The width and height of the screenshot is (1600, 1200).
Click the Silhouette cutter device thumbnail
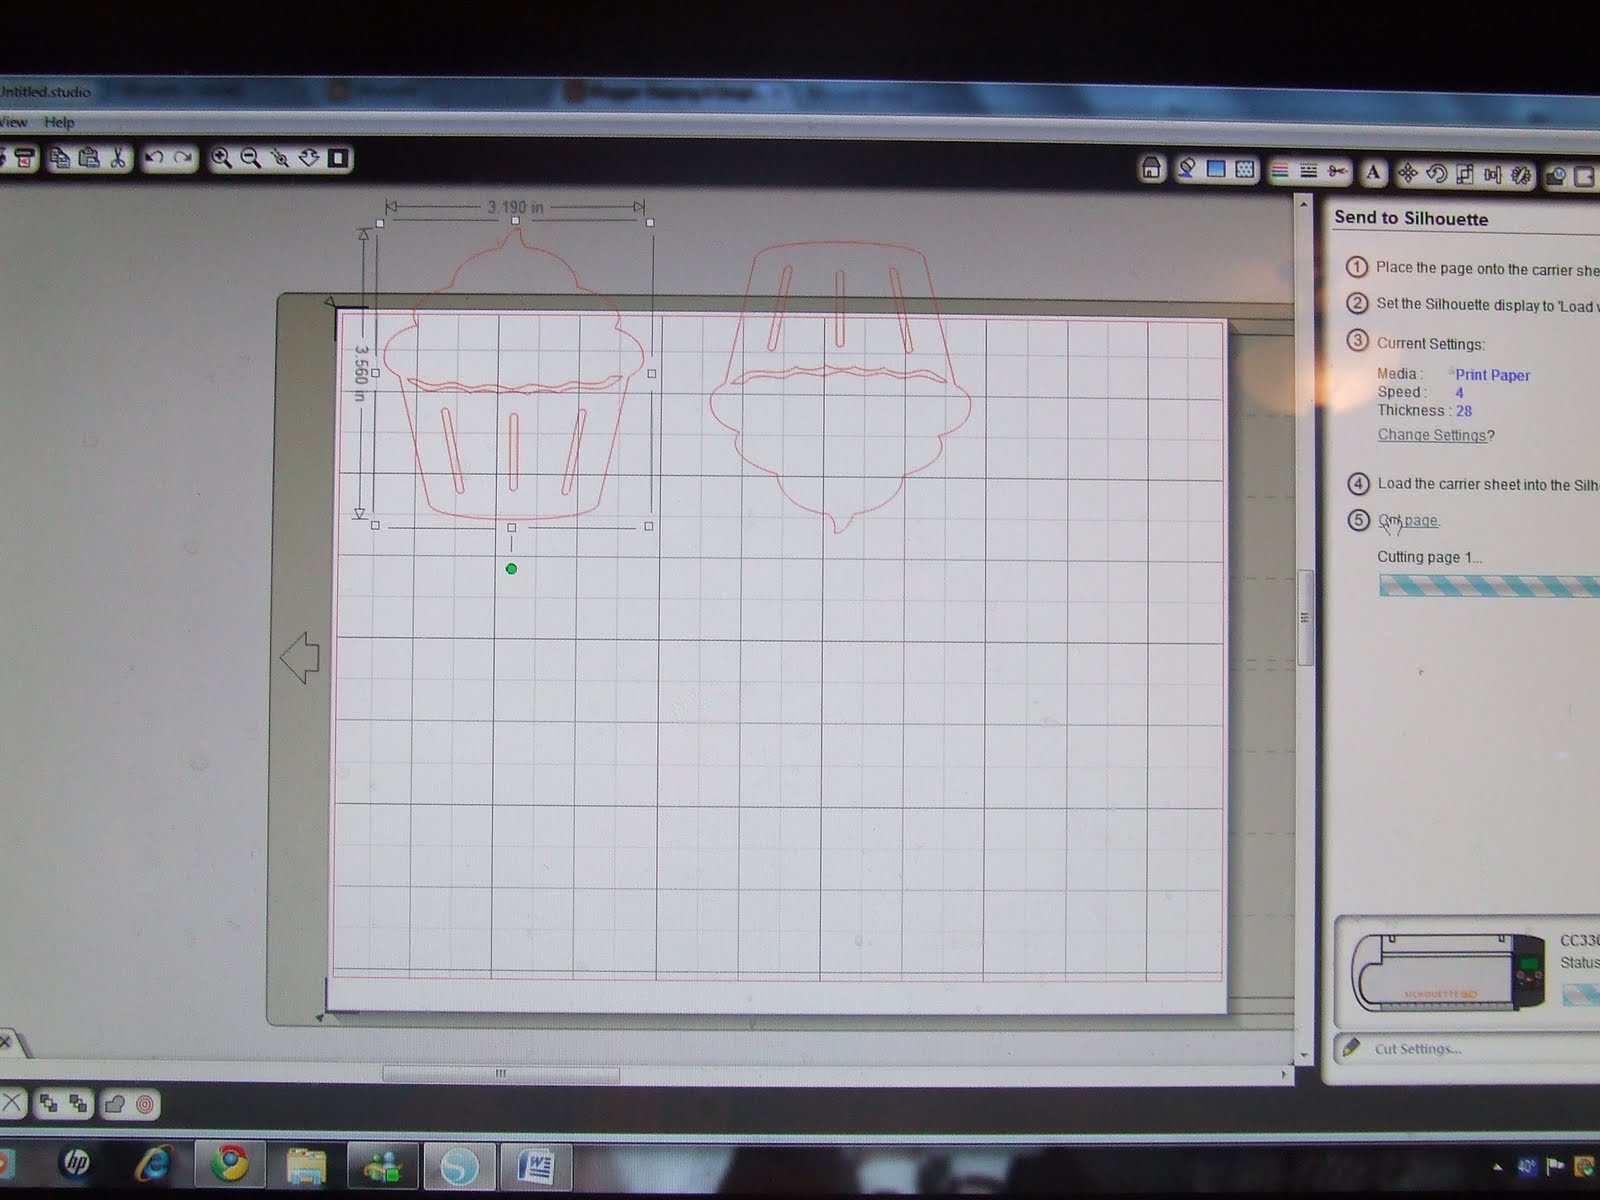click(1447, 974)
